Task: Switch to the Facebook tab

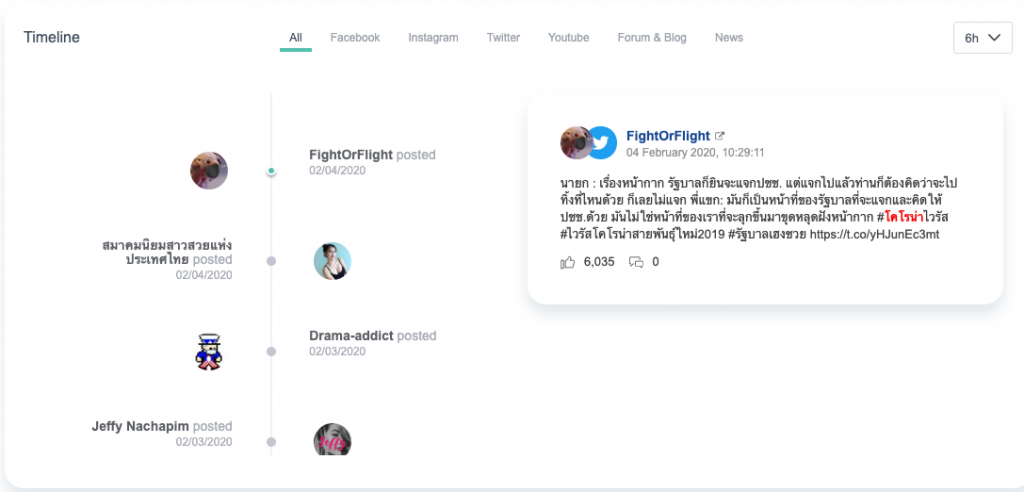Action: [x=355, y=38]
